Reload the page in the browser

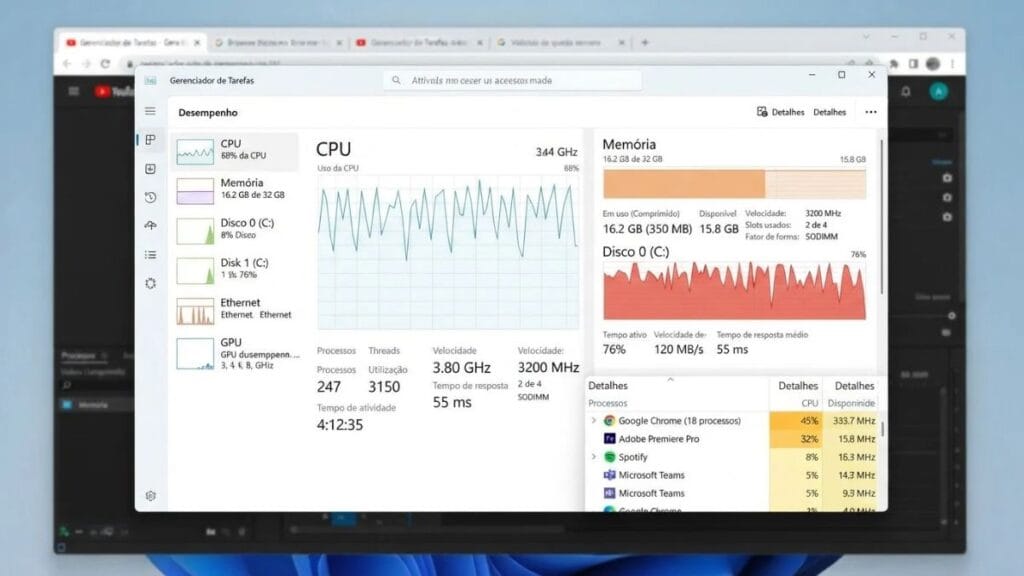105,63
